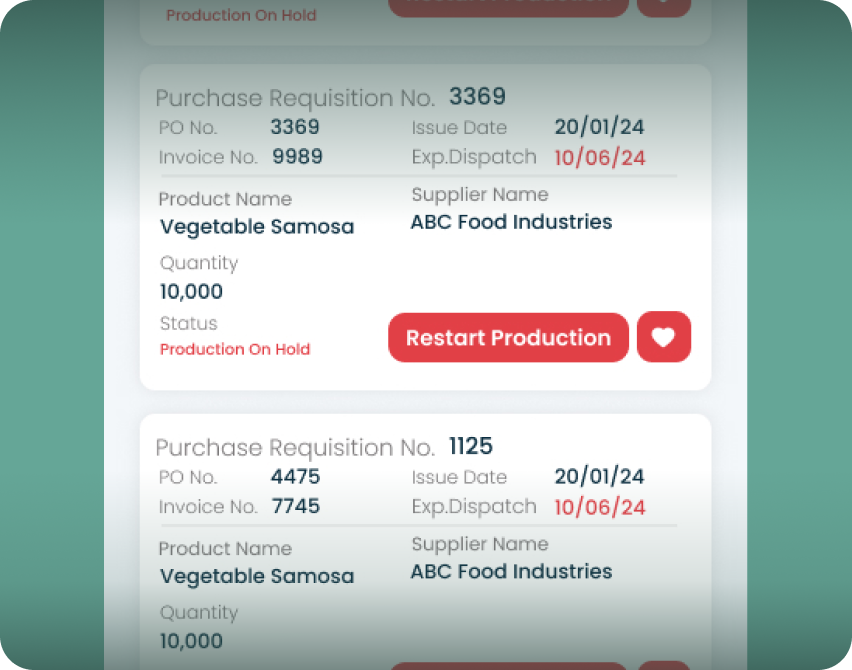Select Vegetable Samosa in requisition 3369 card
The height and width of the screenshot is (670, 852).
257,227
